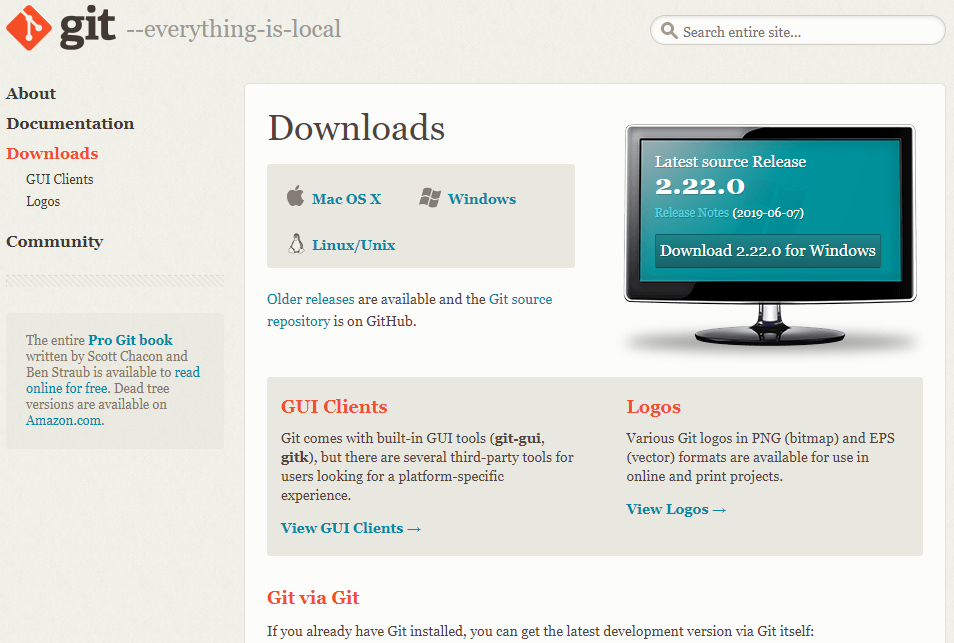
Task: Choose the Linux/Unix download link
Action: click(353, 245)
